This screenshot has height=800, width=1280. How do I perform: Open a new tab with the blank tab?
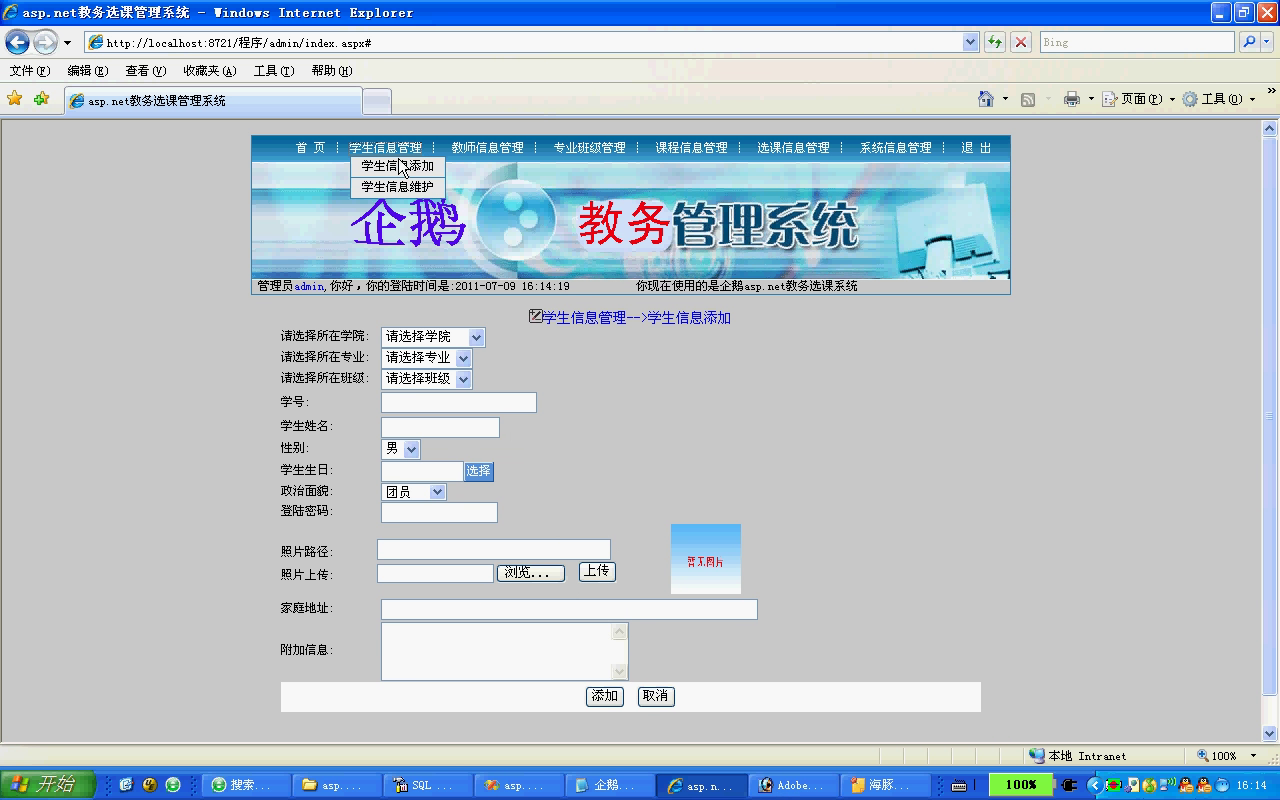pyautogui.click(x=377, y=101)
